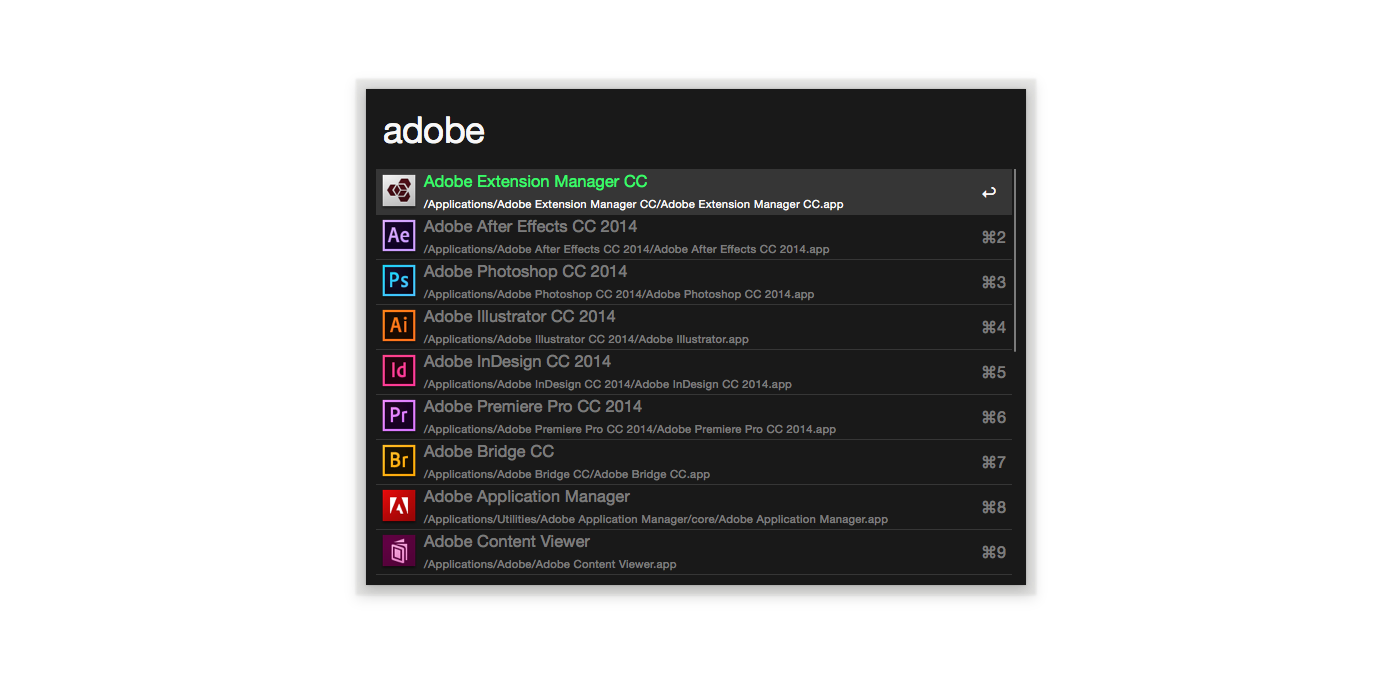Click the Adobe Bridge CC.app path text

tap(567, 474)
